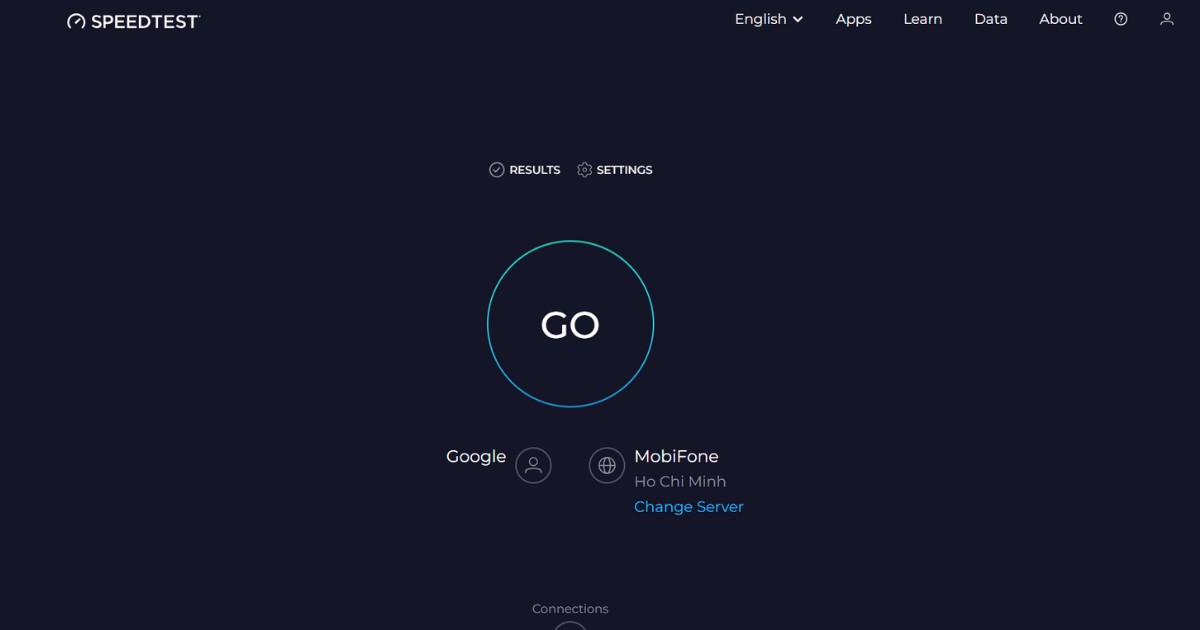Click the circled user icon beside Google
Screen dimensions: 1200x630
[x=533, y=465]
